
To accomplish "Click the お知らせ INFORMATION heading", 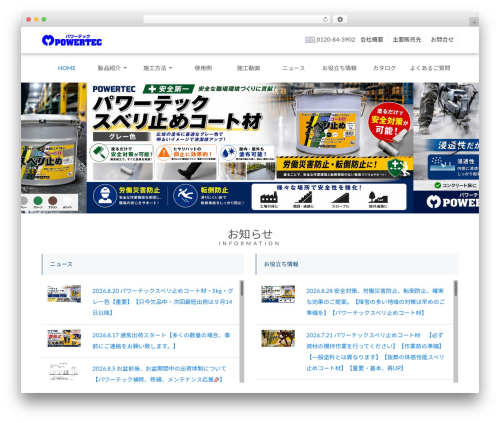I will (250, 237).
